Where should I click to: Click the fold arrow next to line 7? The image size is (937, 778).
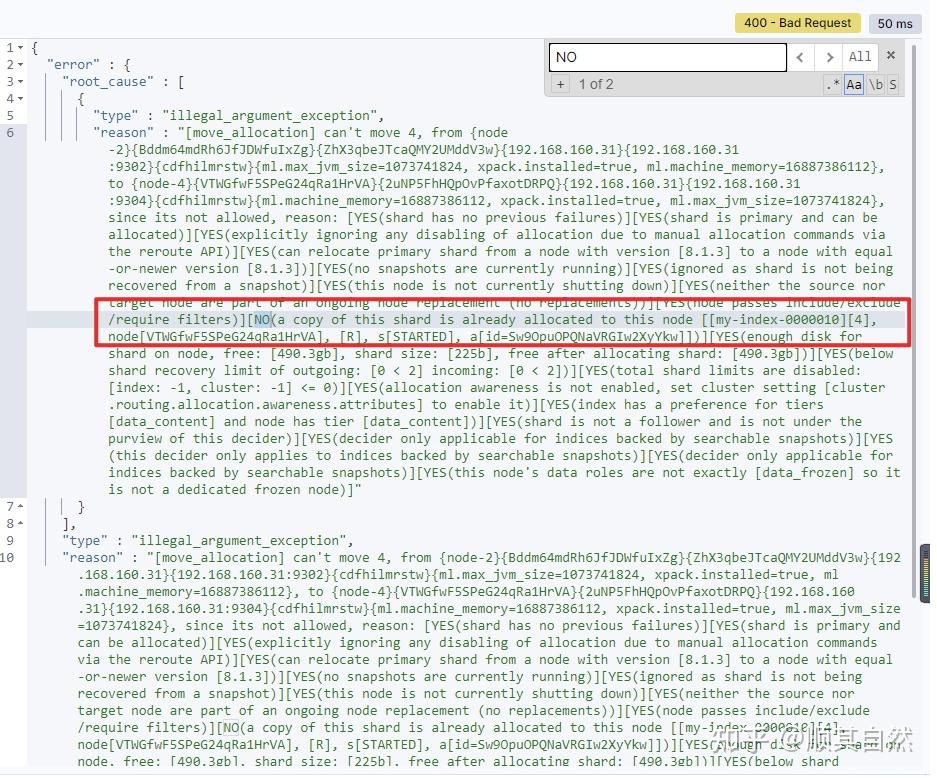point(22,506)
